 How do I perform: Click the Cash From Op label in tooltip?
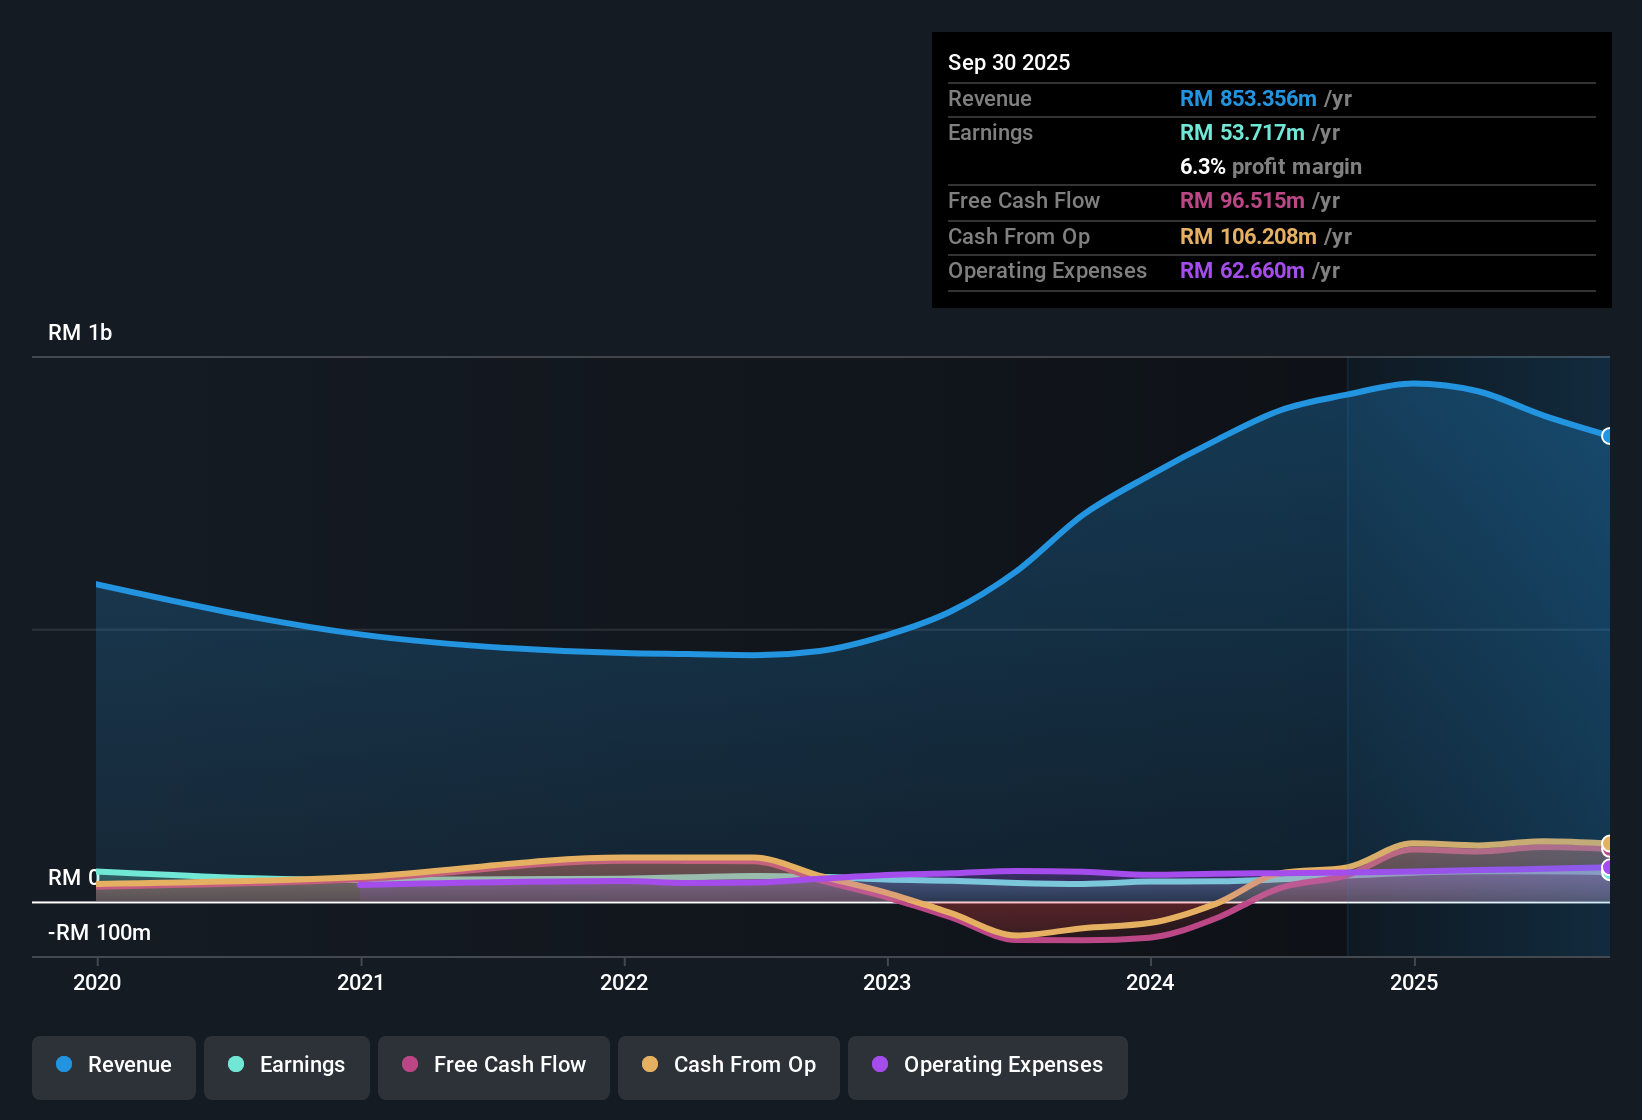[x=1019, y=237]
